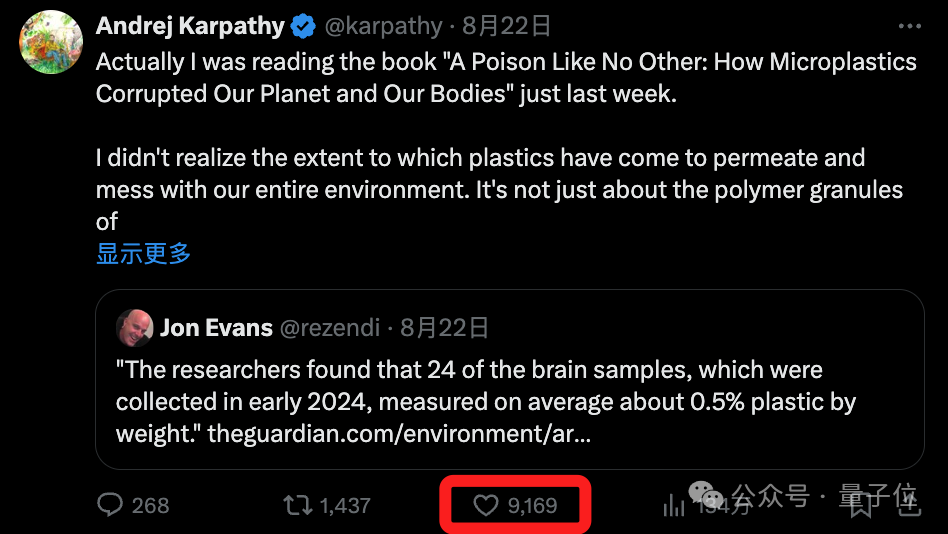View tweet analytics bar-chart icon
Screen dimensions: 948x534
click(674, 505)
